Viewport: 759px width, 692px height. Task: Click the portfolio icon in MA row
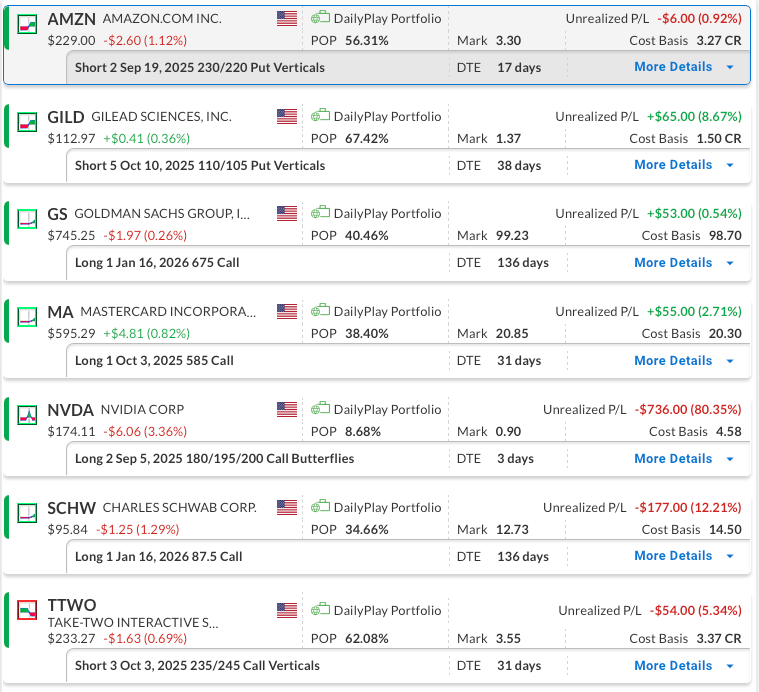click(x=320, y=311)
